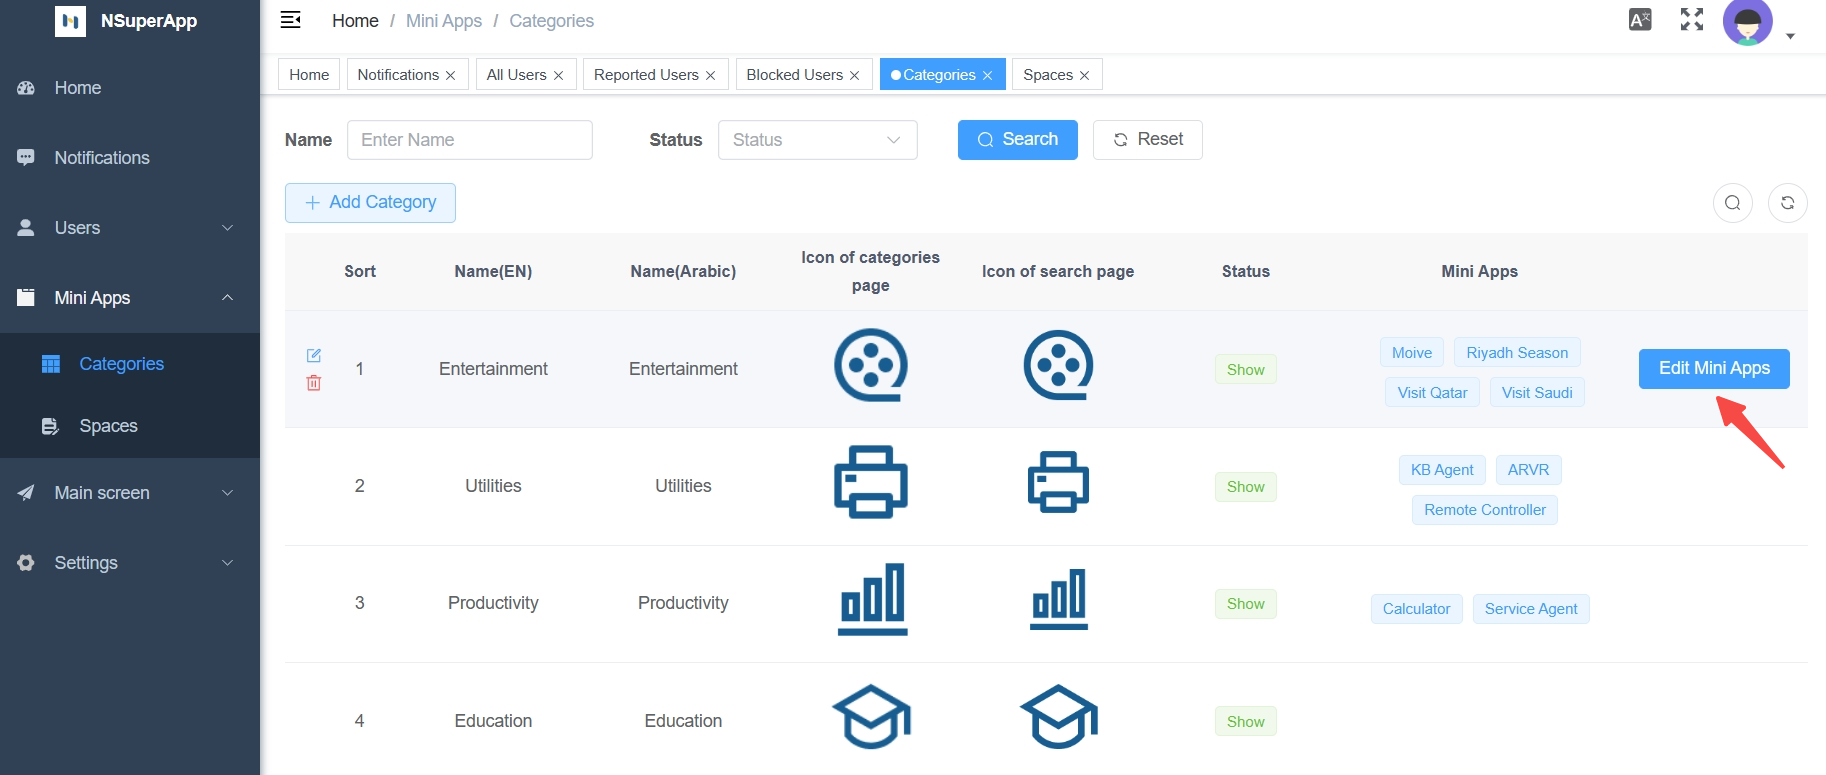The height and width of the screenshot is (775, 1826).
Task: Click the Utilities categories page printer icon
Action: coord(871,482)
